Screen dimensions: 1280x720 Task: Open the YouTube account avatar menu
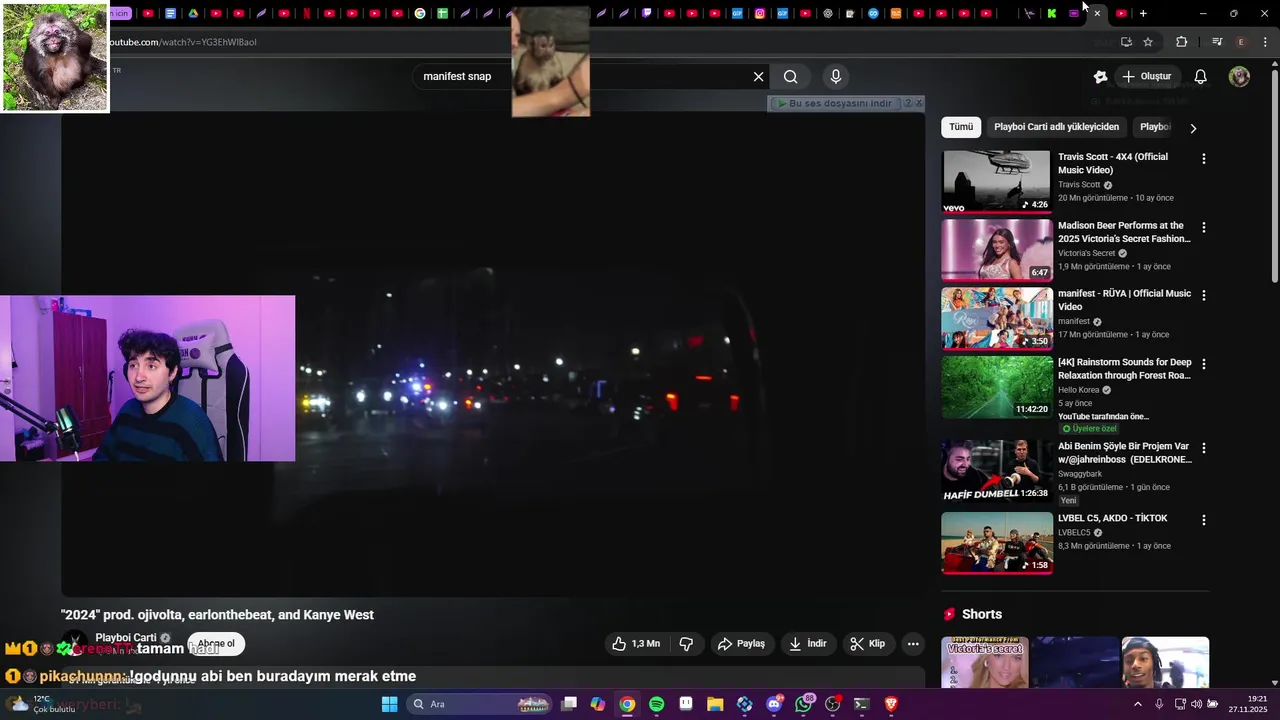point(1239,76)
